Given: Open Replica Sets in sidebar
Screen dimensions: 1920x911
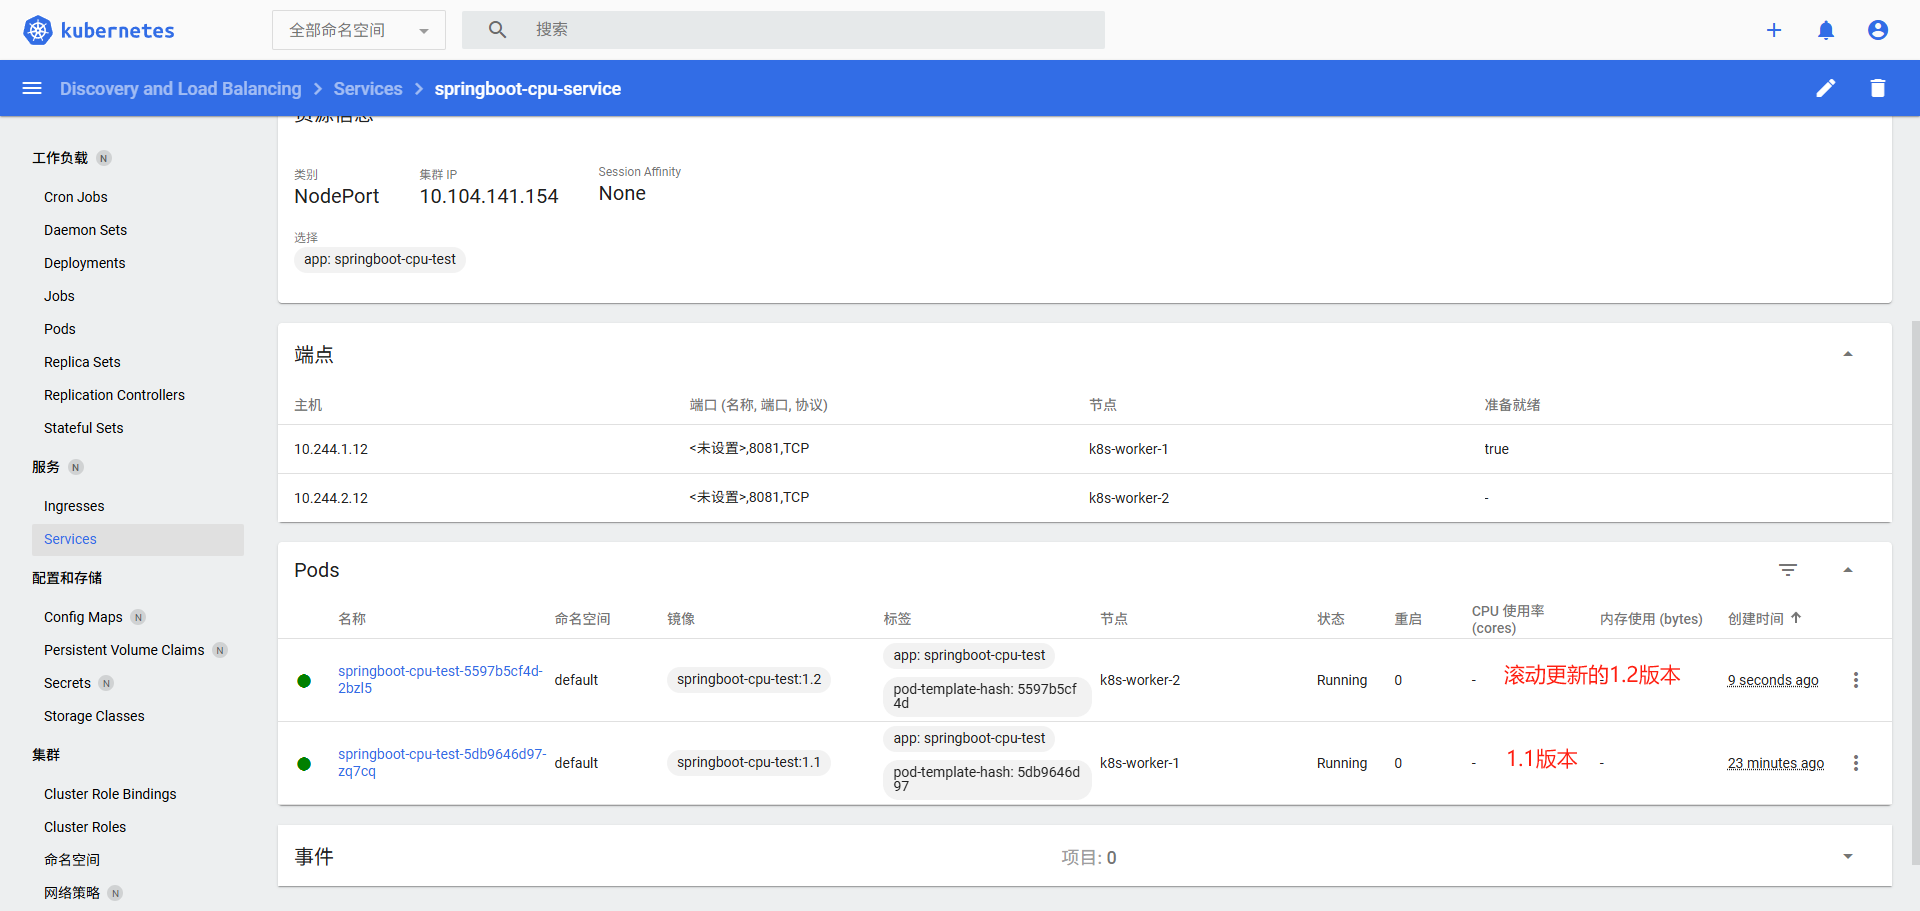Looking at the screenshot, I should point(82,362).
